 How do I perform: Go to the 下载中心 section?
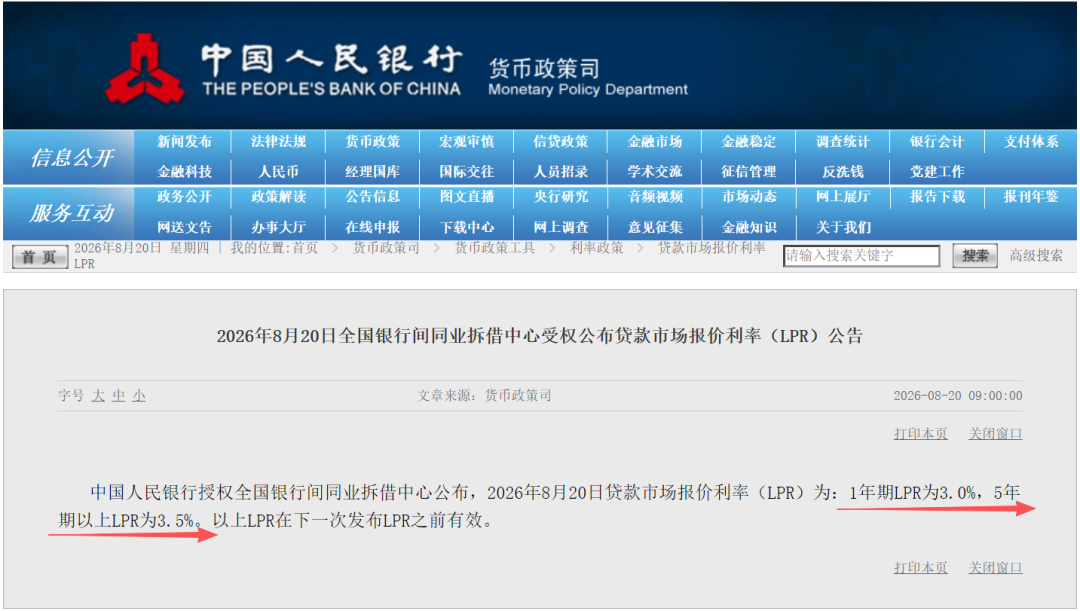467,227
